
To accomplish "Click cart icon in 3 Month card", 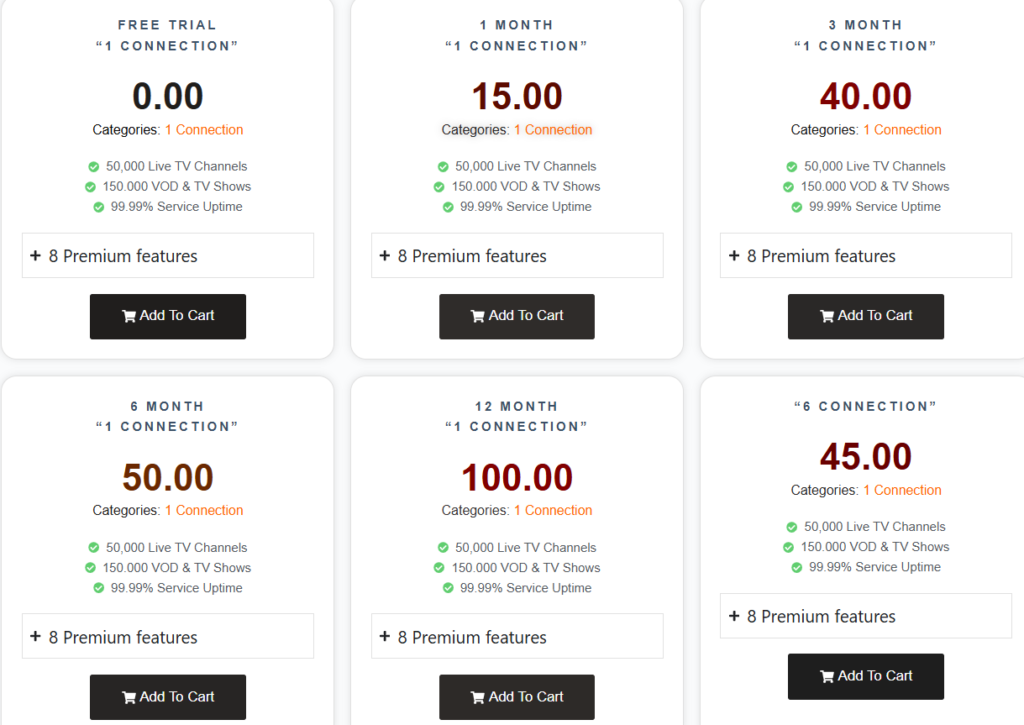I will (x=827, y=316).
